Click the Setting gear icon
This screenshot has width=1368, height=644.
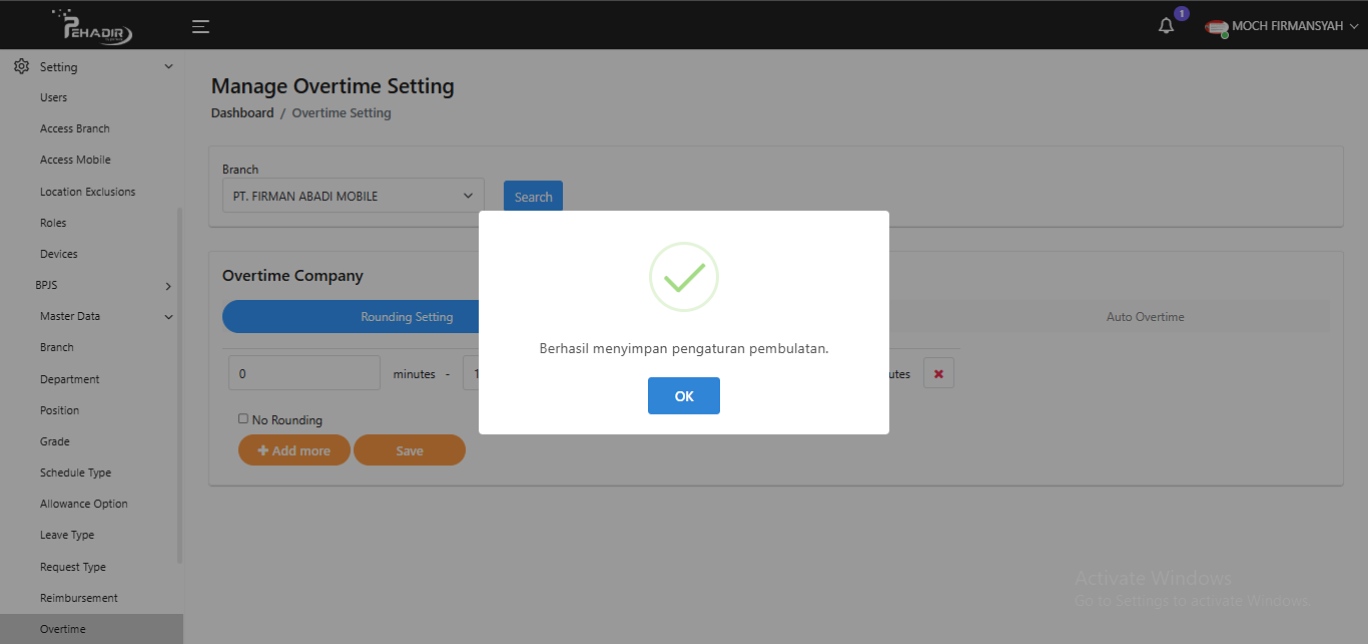click(x=21, y=67)
